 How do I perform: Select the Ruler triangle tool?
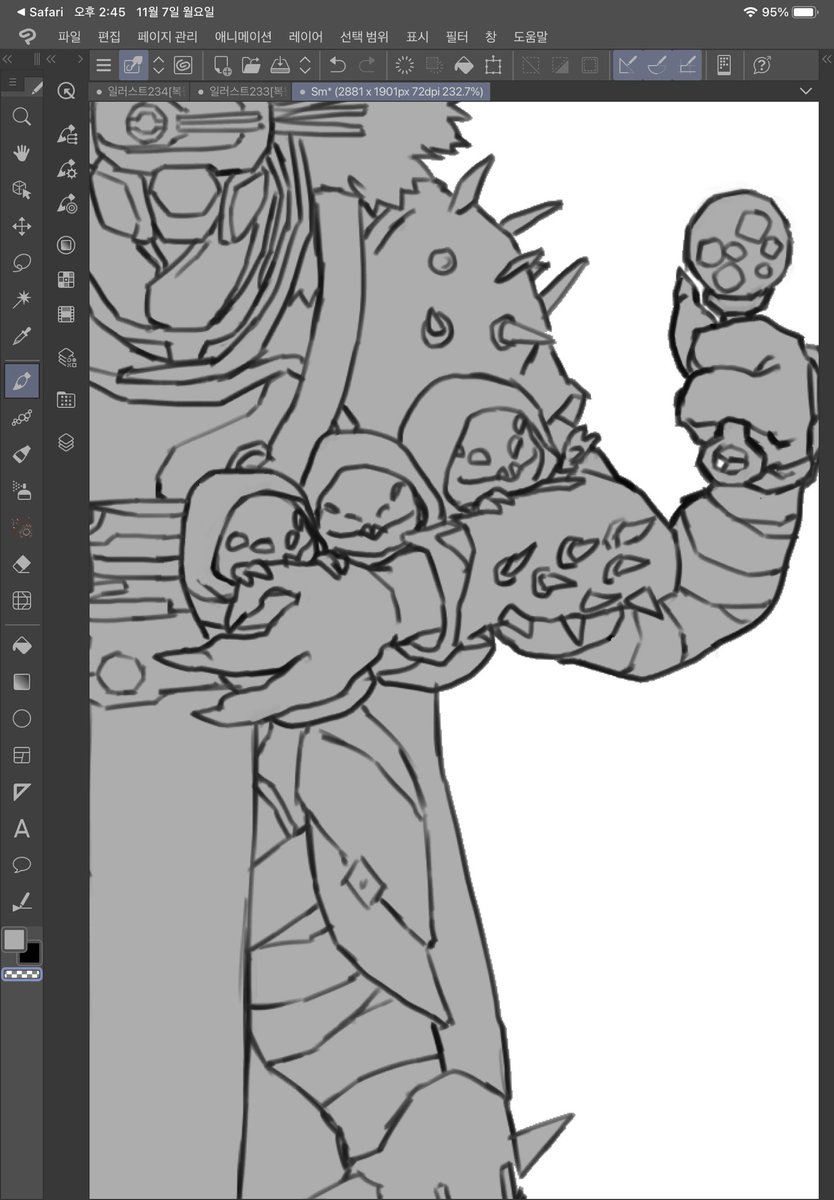[21, 792]
